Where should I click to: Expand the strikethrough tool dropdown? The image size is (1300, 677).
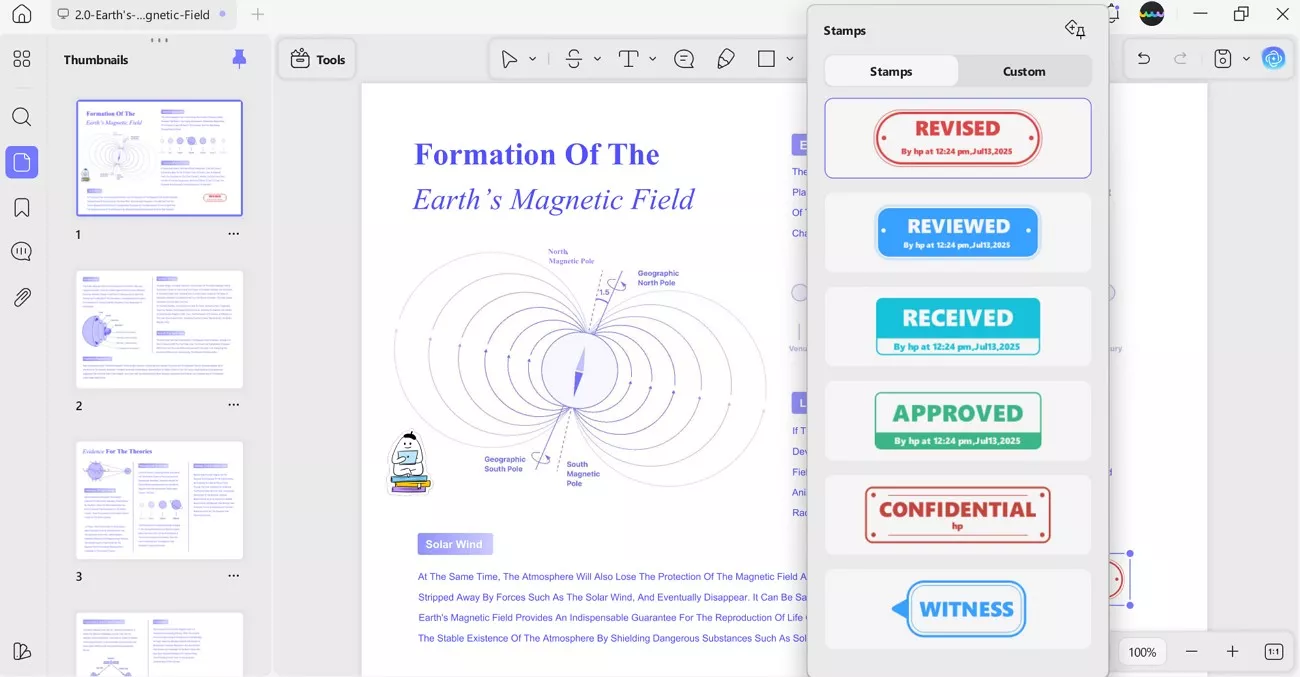(x=598, y=59)
